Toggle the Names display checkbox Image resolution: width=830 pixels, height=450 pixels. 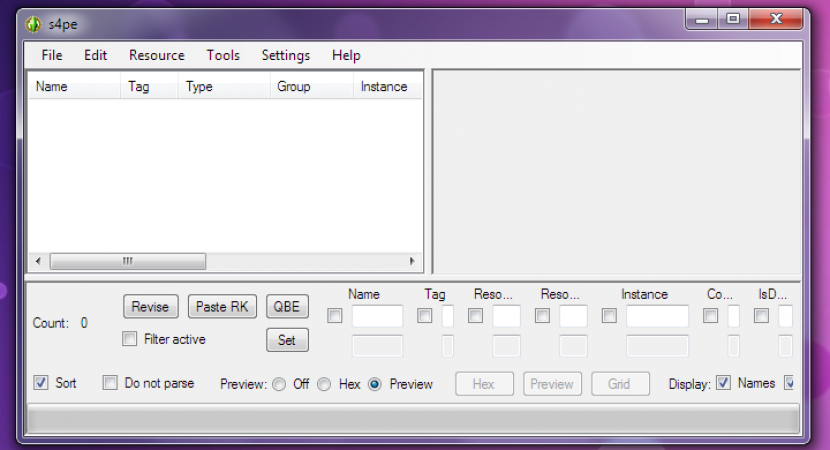pos(724,383)
